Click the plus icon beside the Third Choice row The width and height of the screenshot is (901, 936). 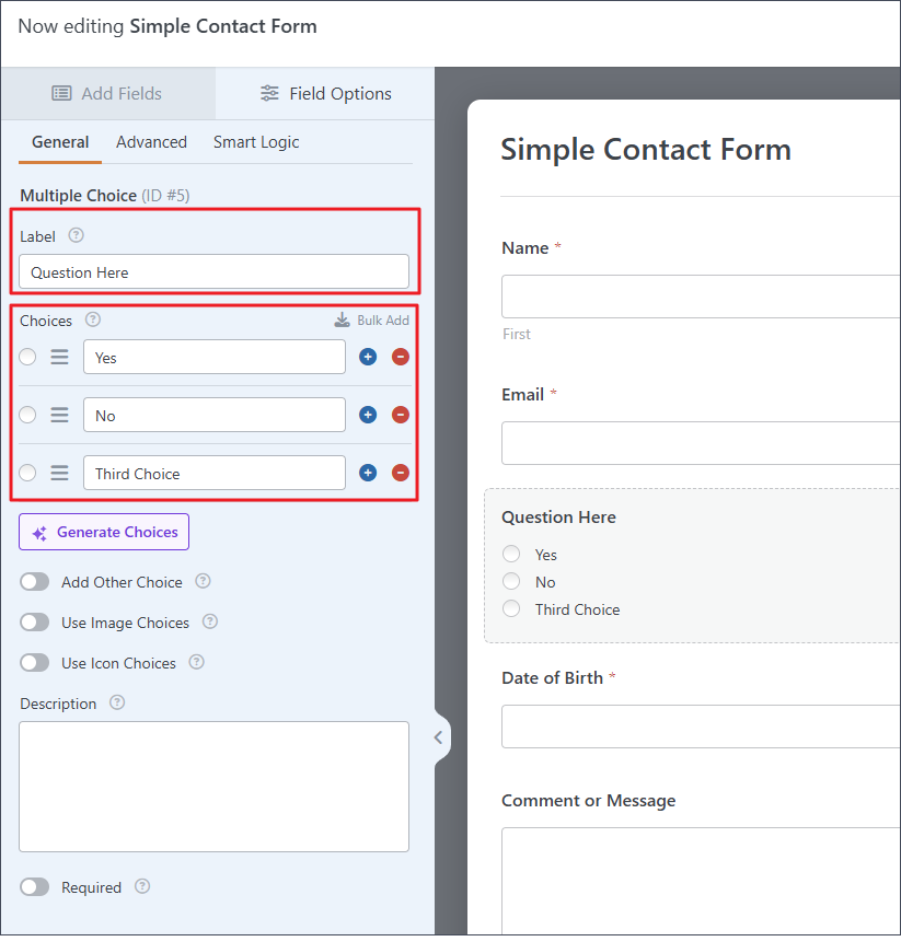click(368, 472)
